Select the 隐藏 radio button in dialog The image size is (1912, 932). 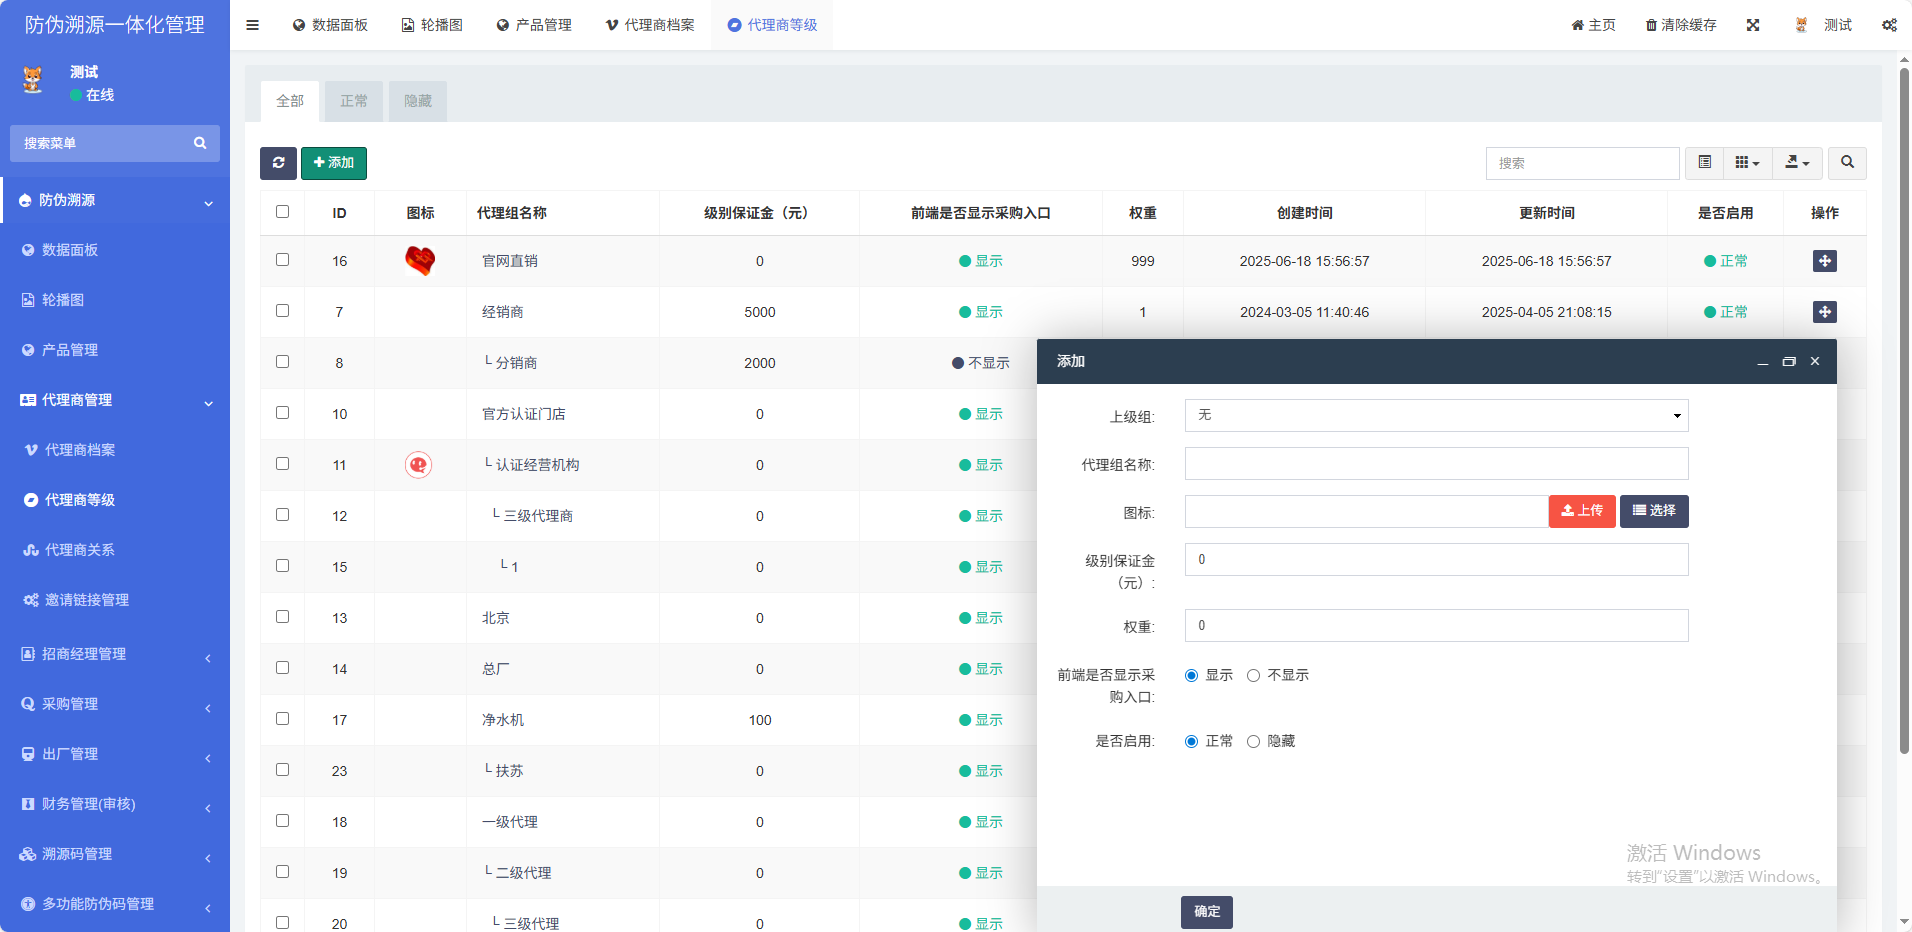coord(1253,742)
